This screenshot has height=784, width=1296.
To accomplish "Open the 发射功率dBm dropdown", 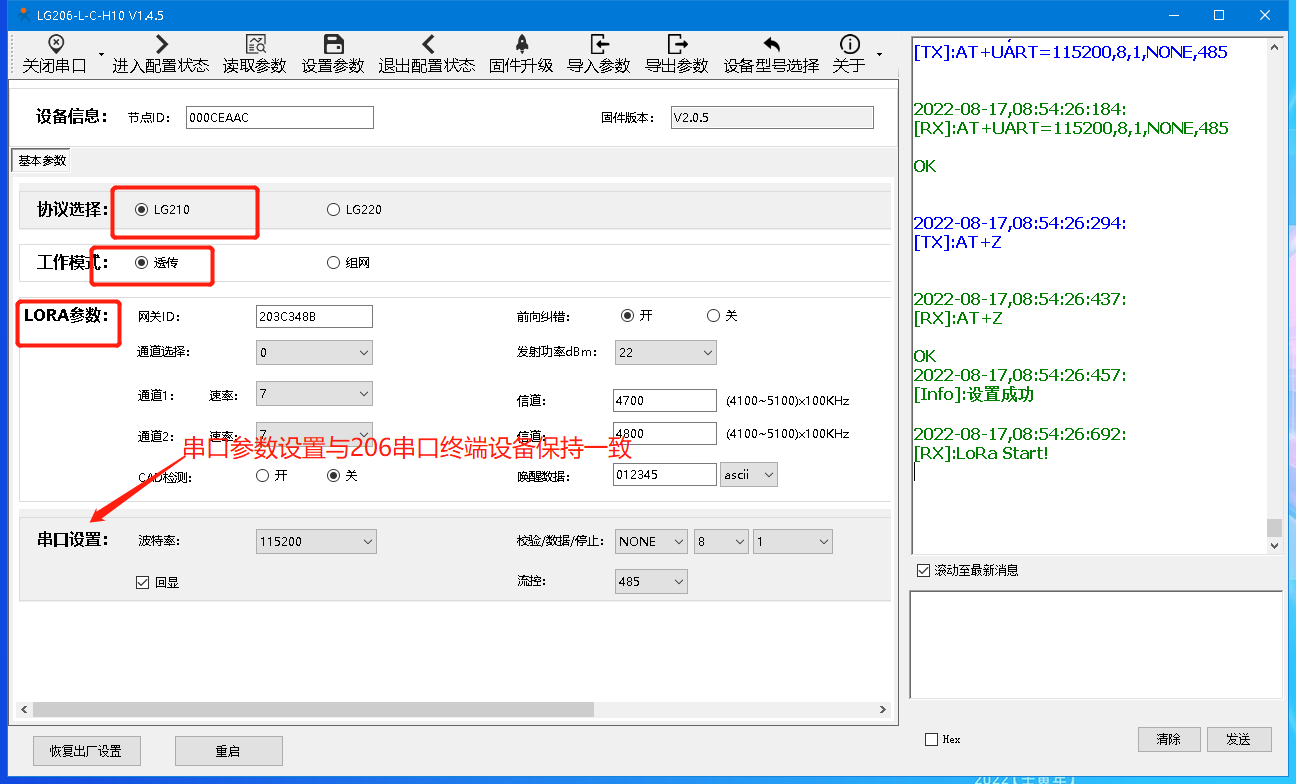I will pyautogui.click(x=665, y=352).
